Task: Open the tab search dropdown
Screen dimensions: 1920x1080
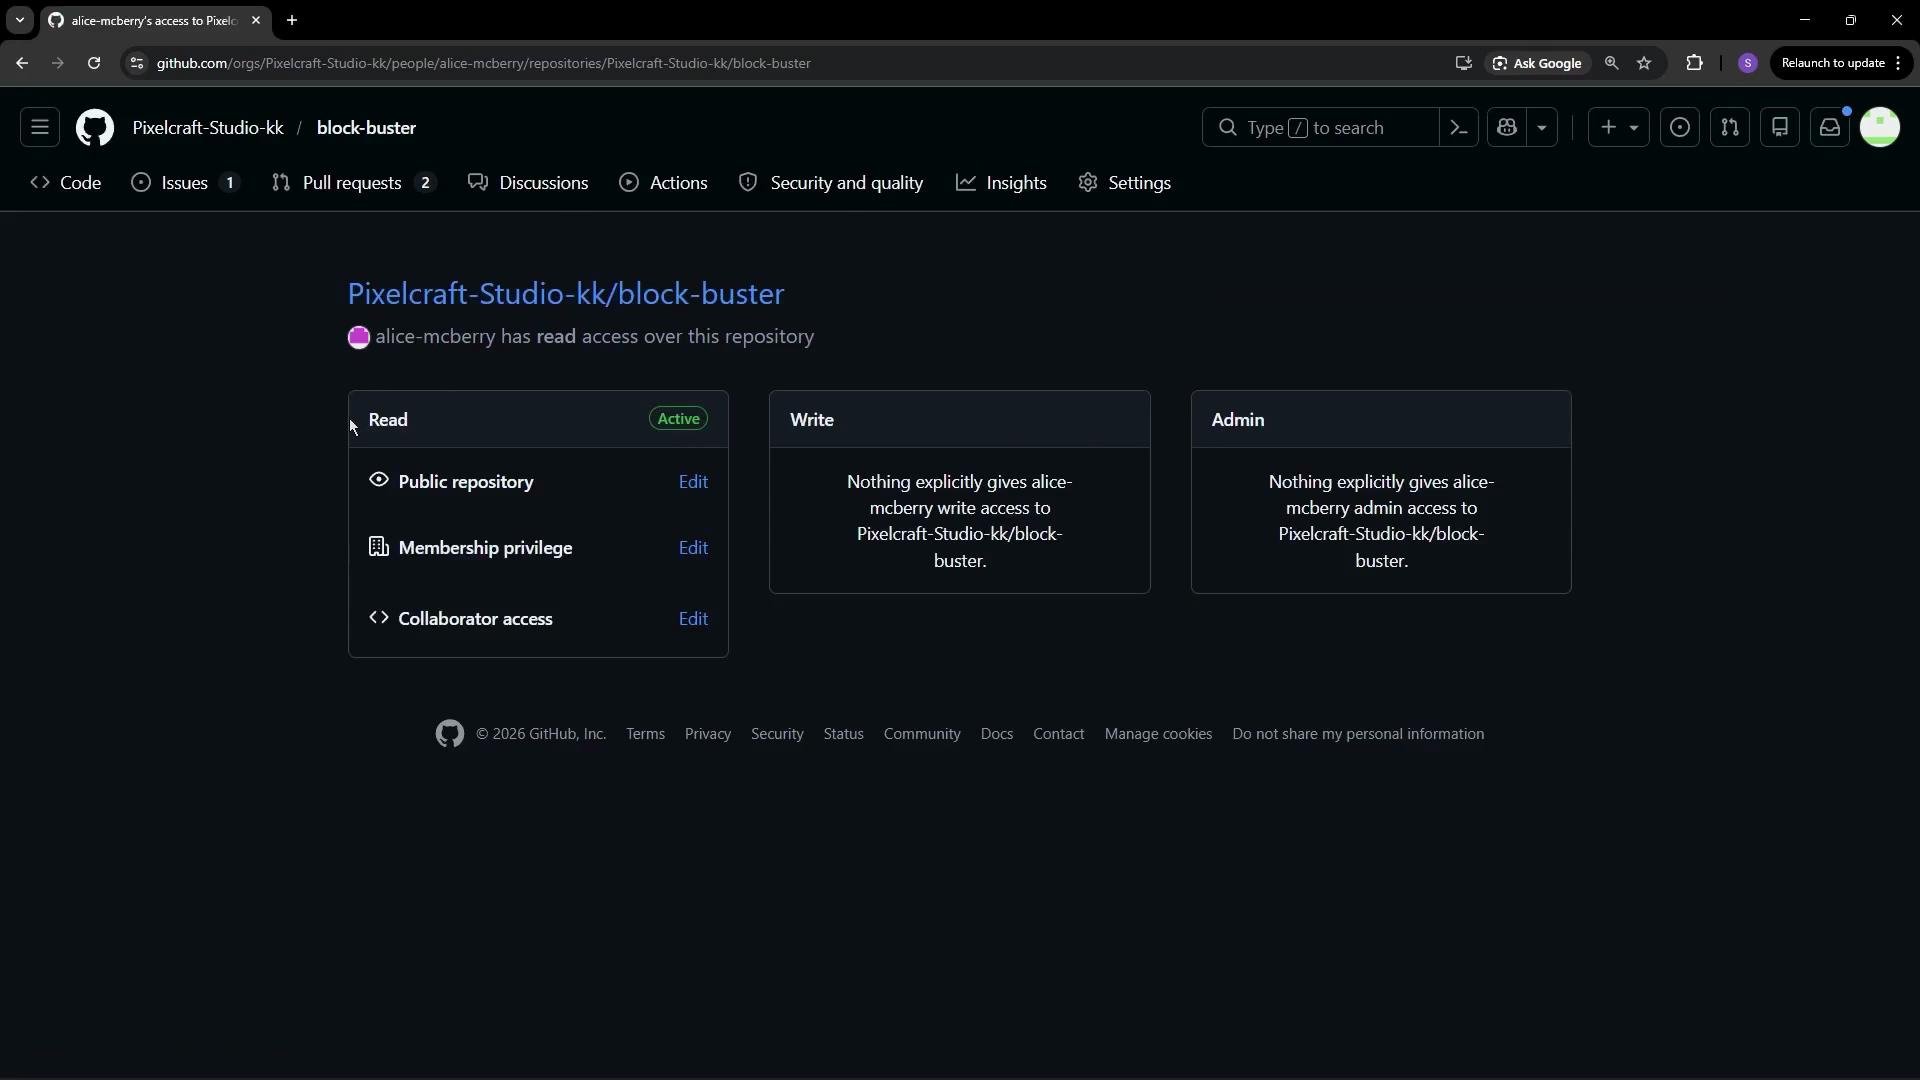Action: (x=19, y=20)
